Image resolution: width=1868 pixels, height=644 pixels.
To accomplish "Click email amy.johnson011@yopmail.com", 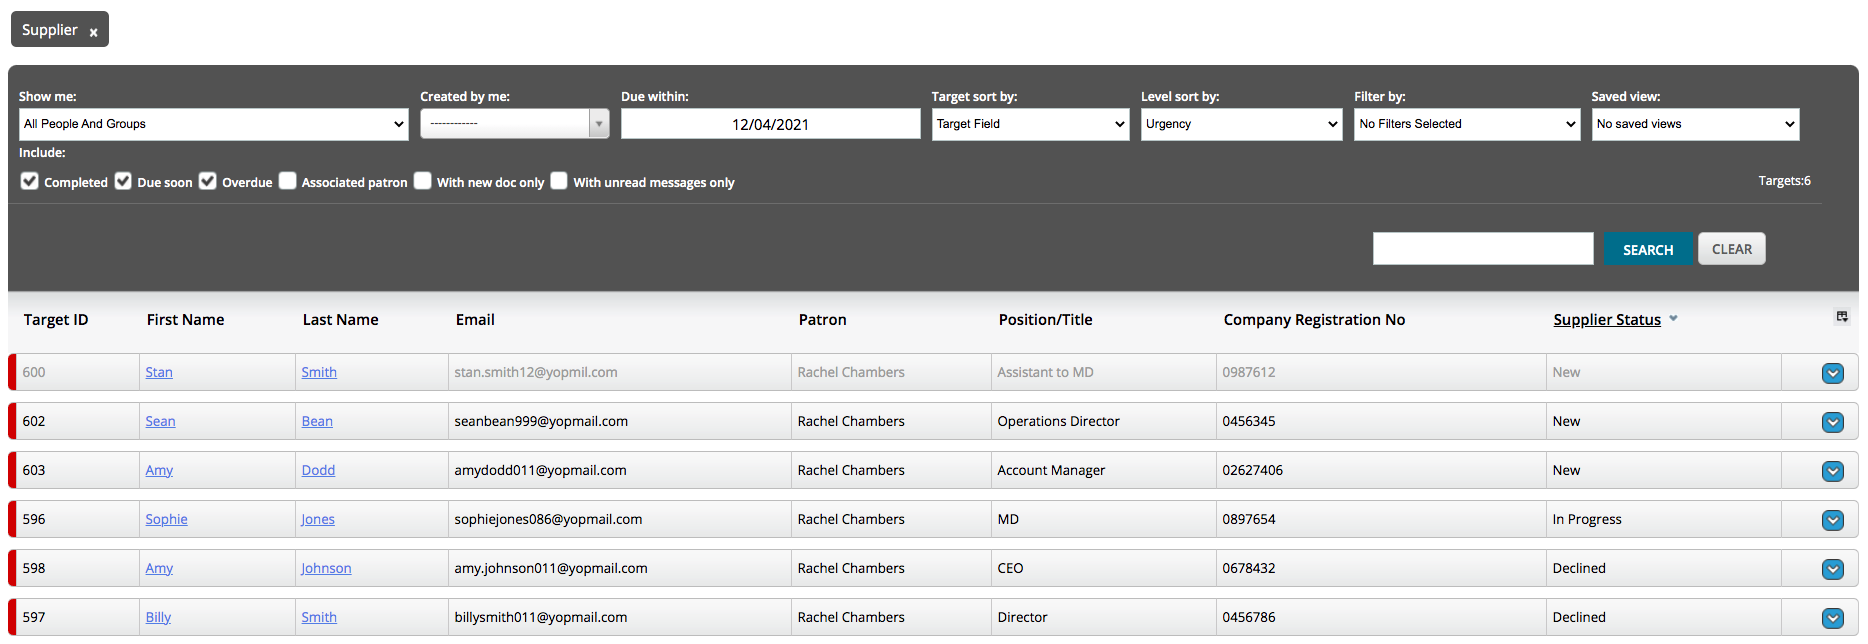I will click(x=551, y=568).
